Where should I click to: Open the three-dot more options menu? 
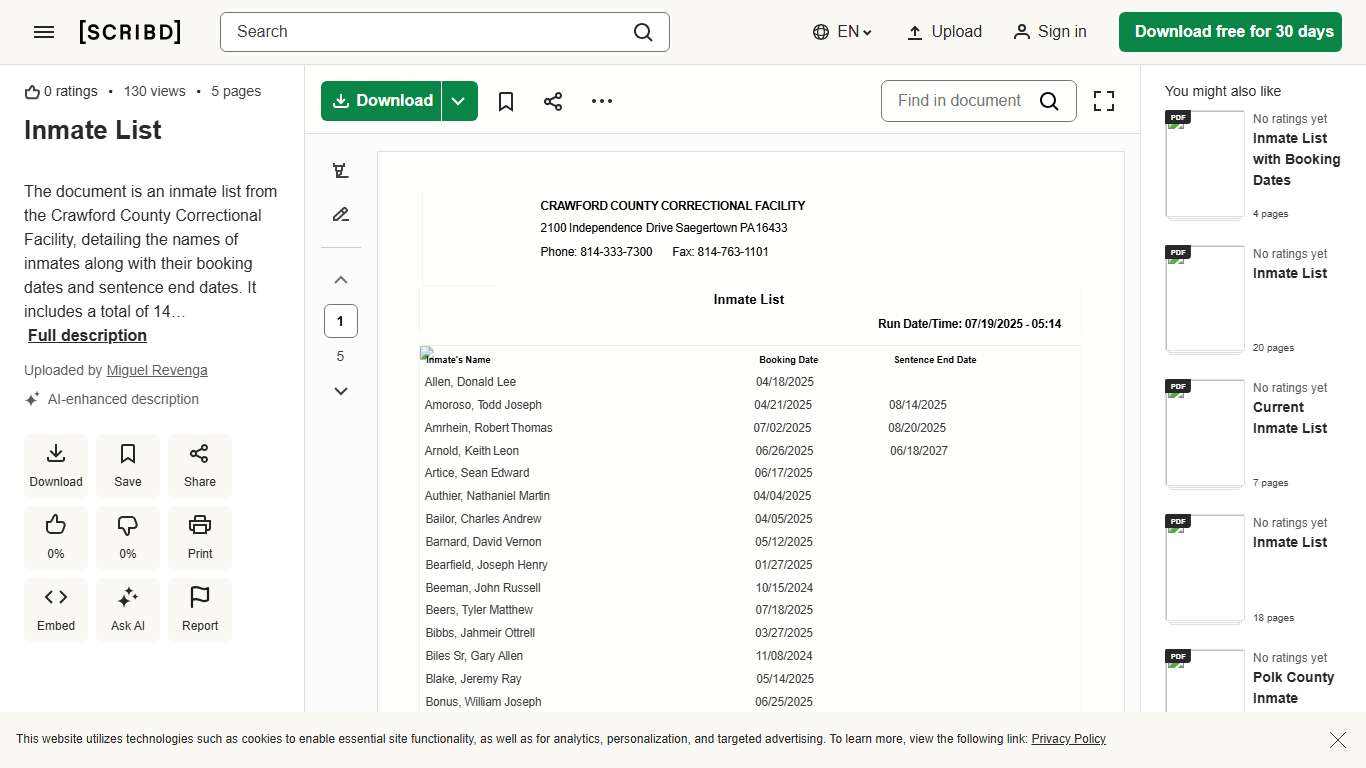[x=601, y=100]
